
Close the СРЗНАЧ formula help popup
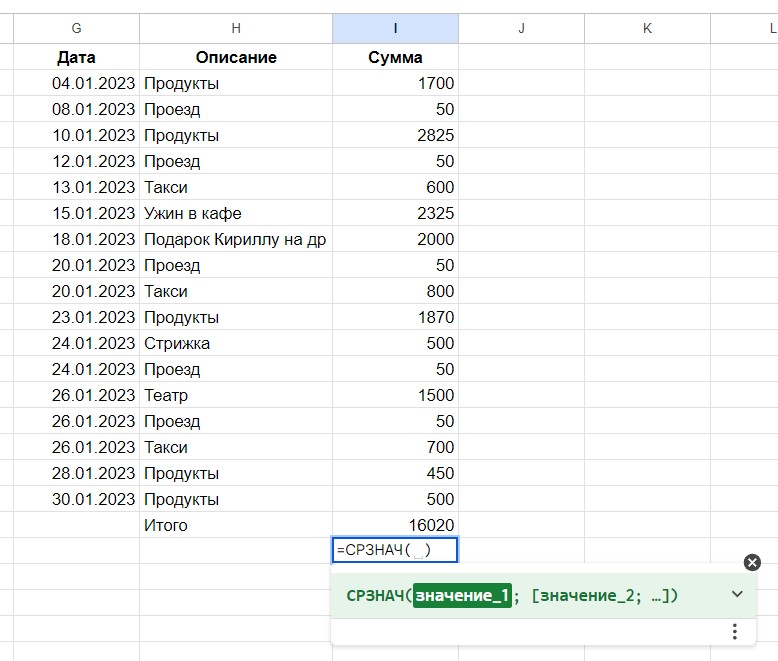click(x=752, y=563)
